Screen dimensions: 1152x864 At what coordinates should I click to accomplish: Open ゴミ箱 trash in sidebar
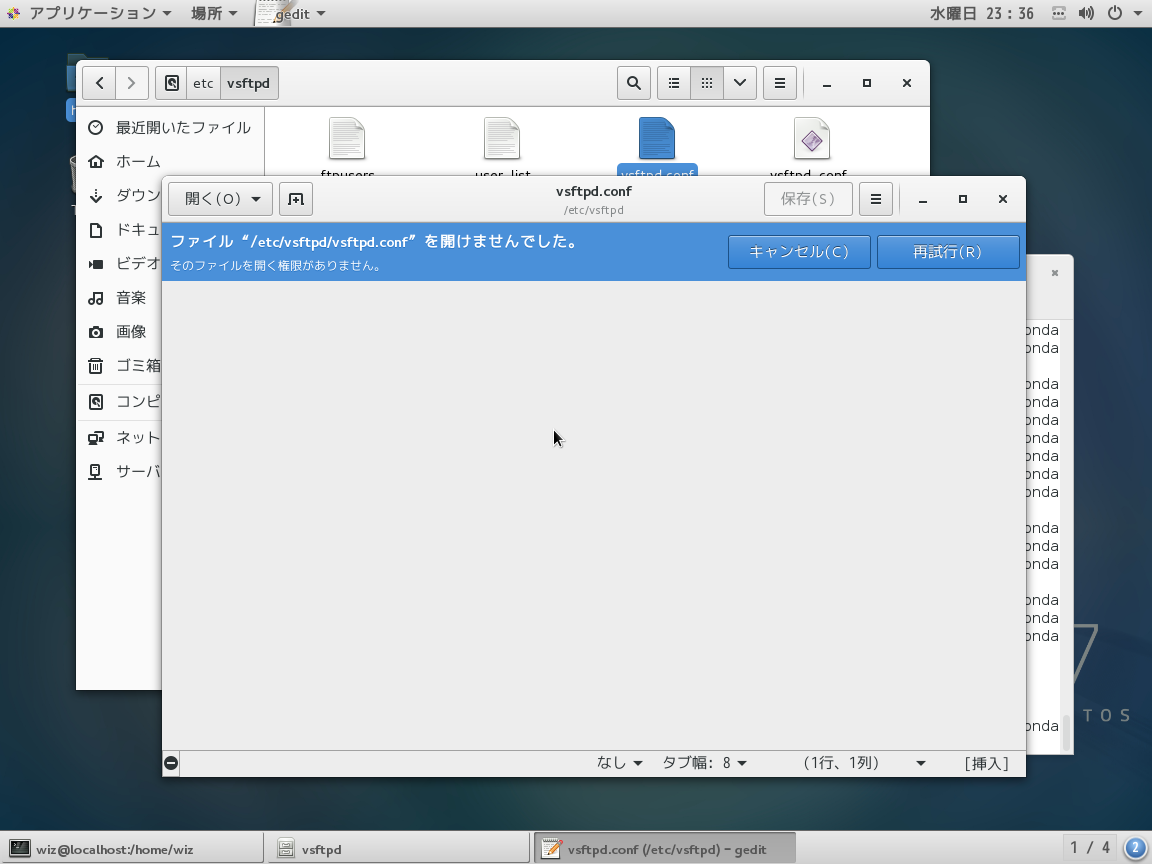click(121, 366)
